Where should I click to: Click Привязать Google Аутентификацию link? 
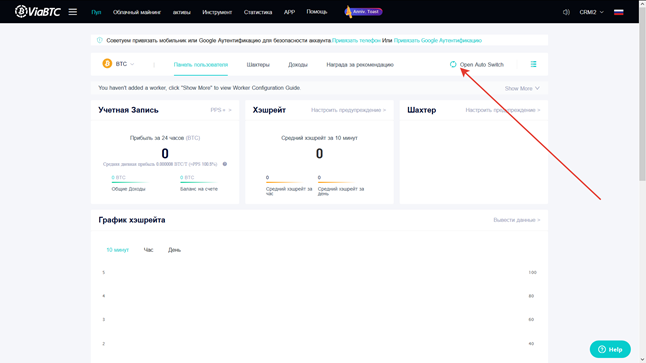click(x=438, y=40)
